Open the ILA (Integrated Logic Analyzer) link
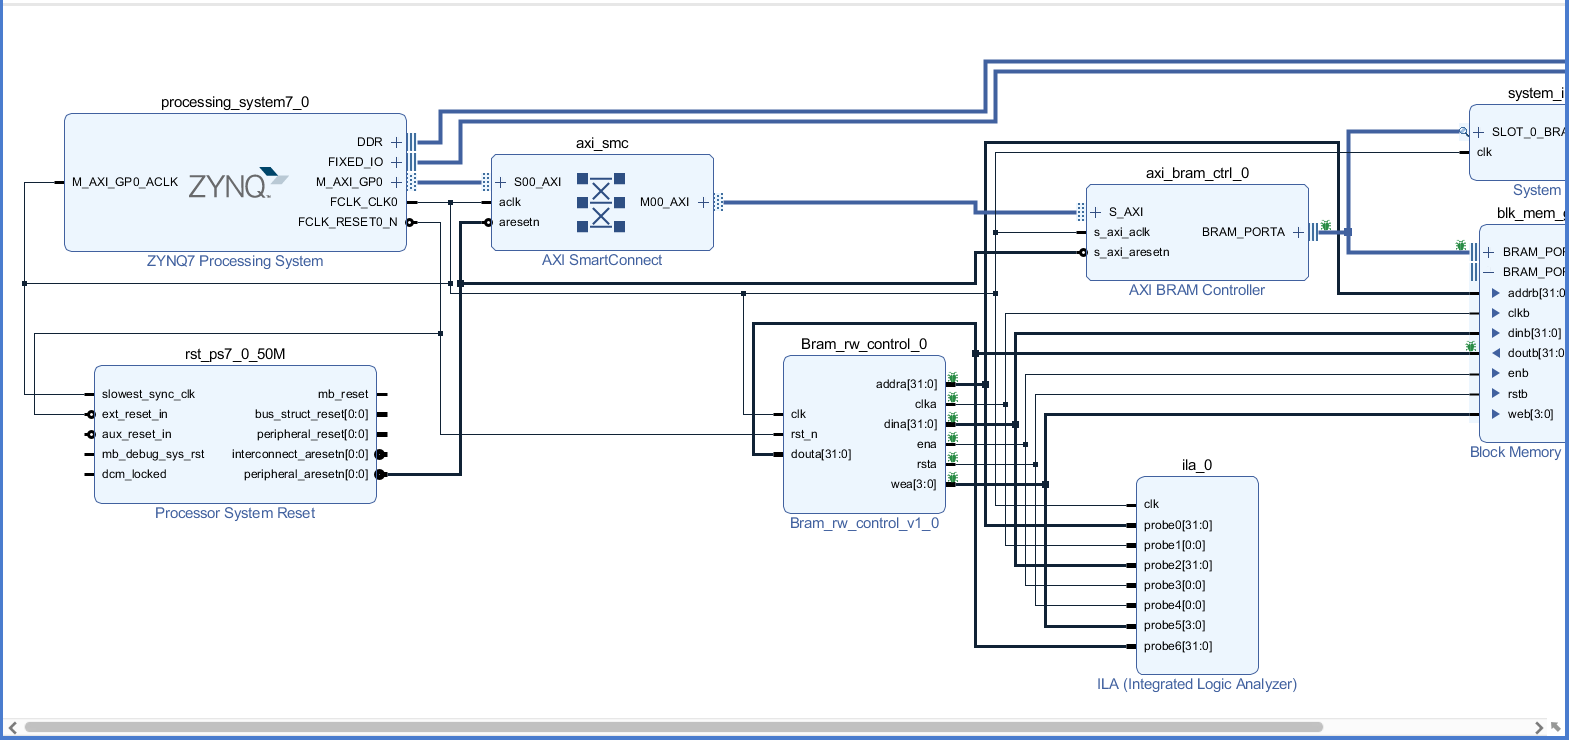The width and height of the screenshot is (1569, 744). (x=1197, y=684)
